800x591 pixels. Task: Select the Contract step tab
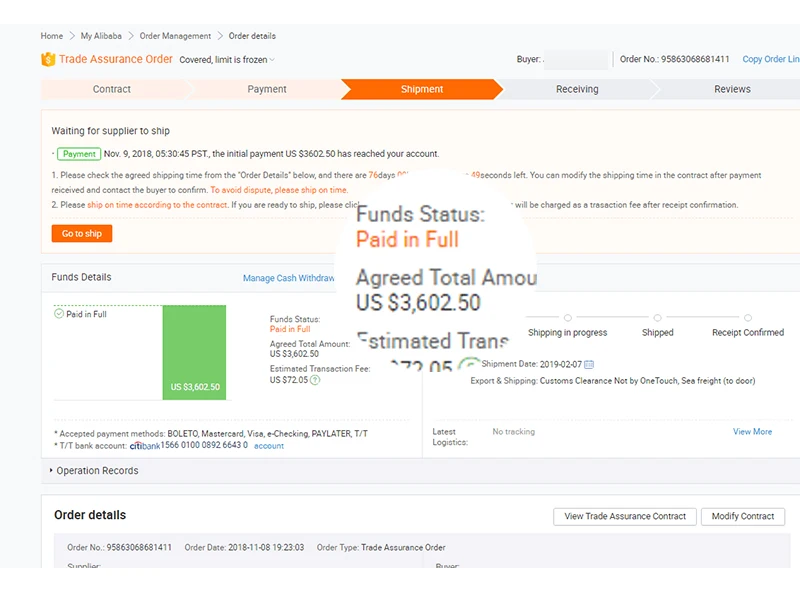coord(112,89)
